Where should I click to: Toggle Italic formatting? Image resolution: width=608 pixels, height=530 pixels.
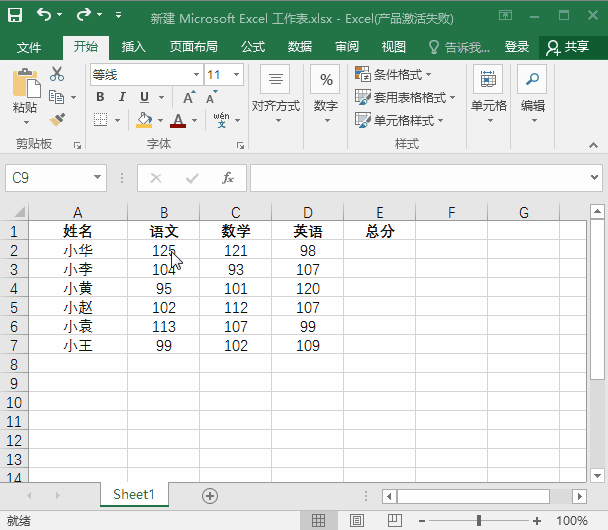coord(122,97)
